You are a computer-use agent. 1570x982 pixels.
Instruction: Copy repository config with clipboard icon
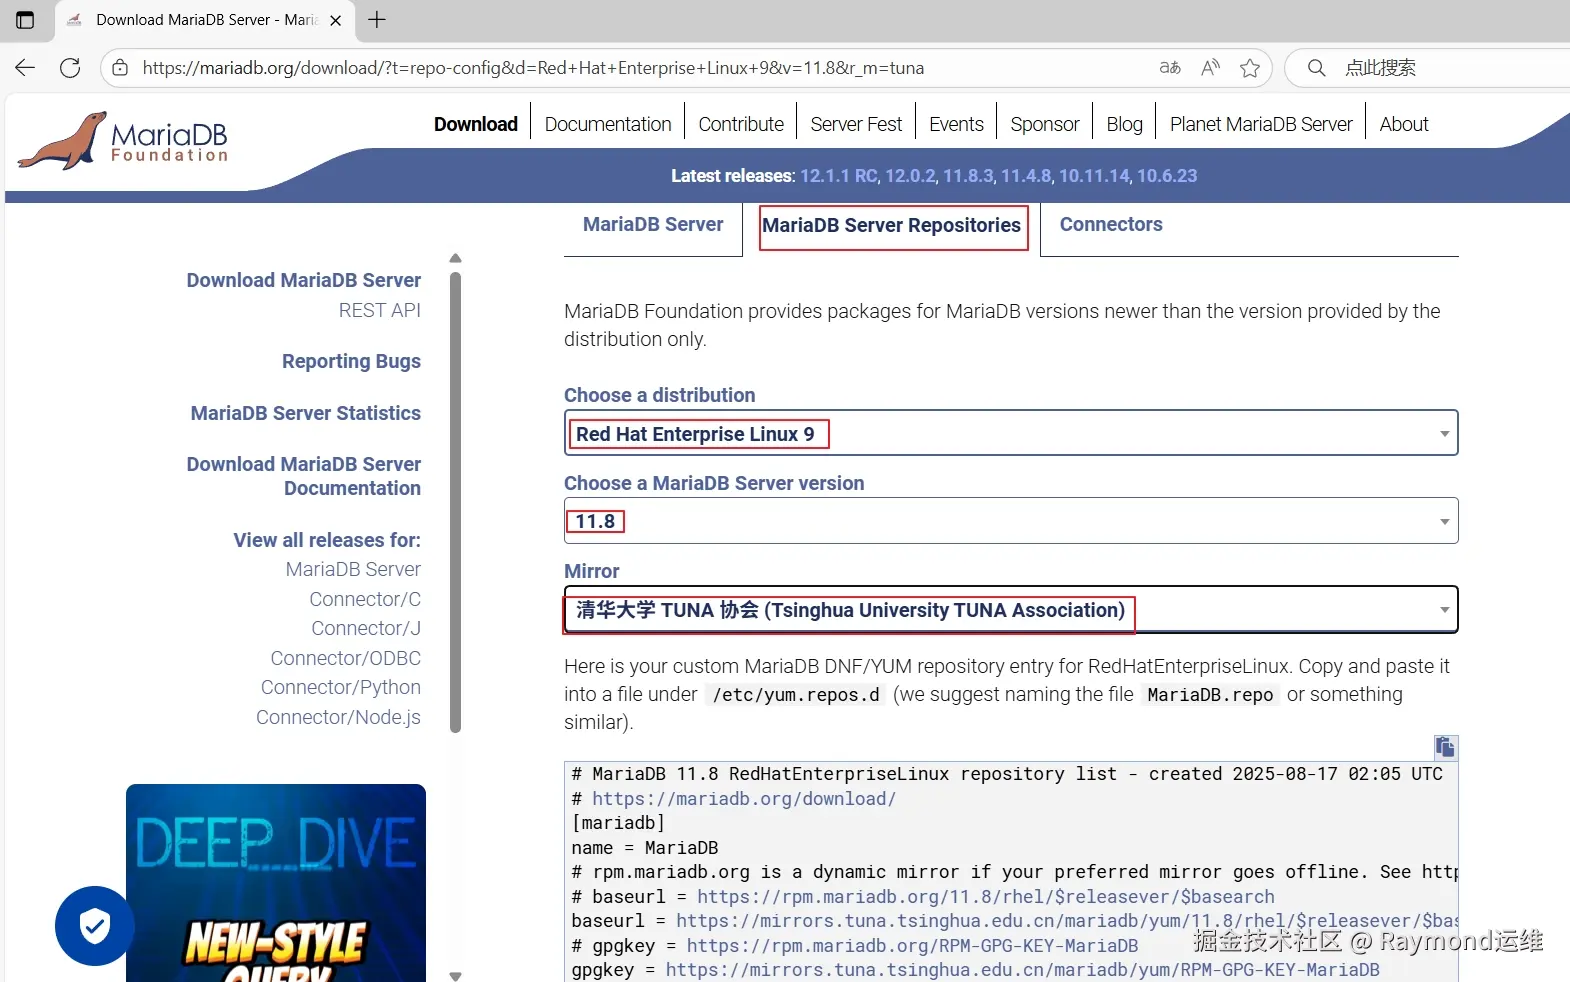coord(1445,747)
